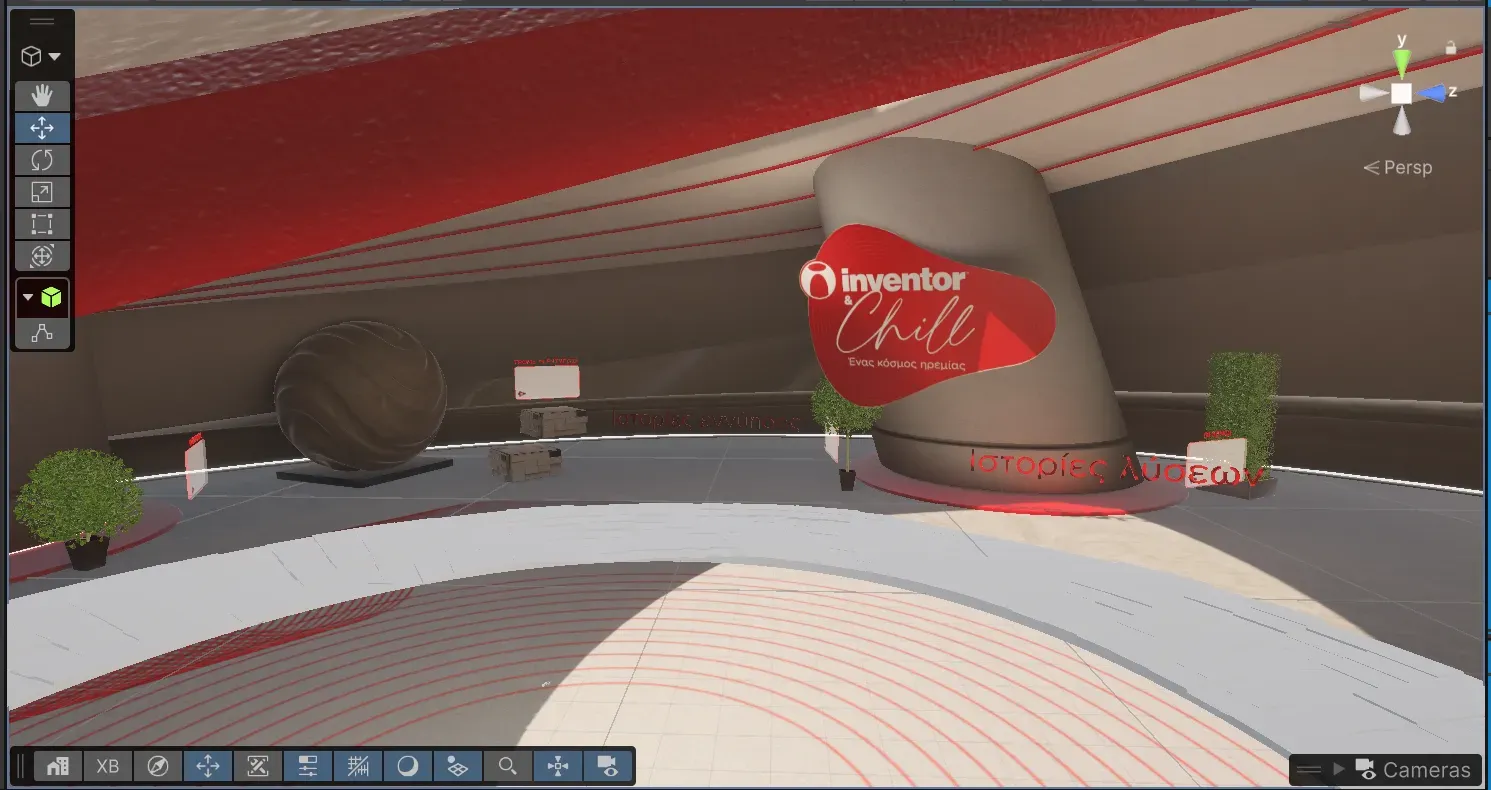Click the magnifier search icon in bottom toolbar
The width and height of the screenshot is (1491, 790).
point(508,767)
